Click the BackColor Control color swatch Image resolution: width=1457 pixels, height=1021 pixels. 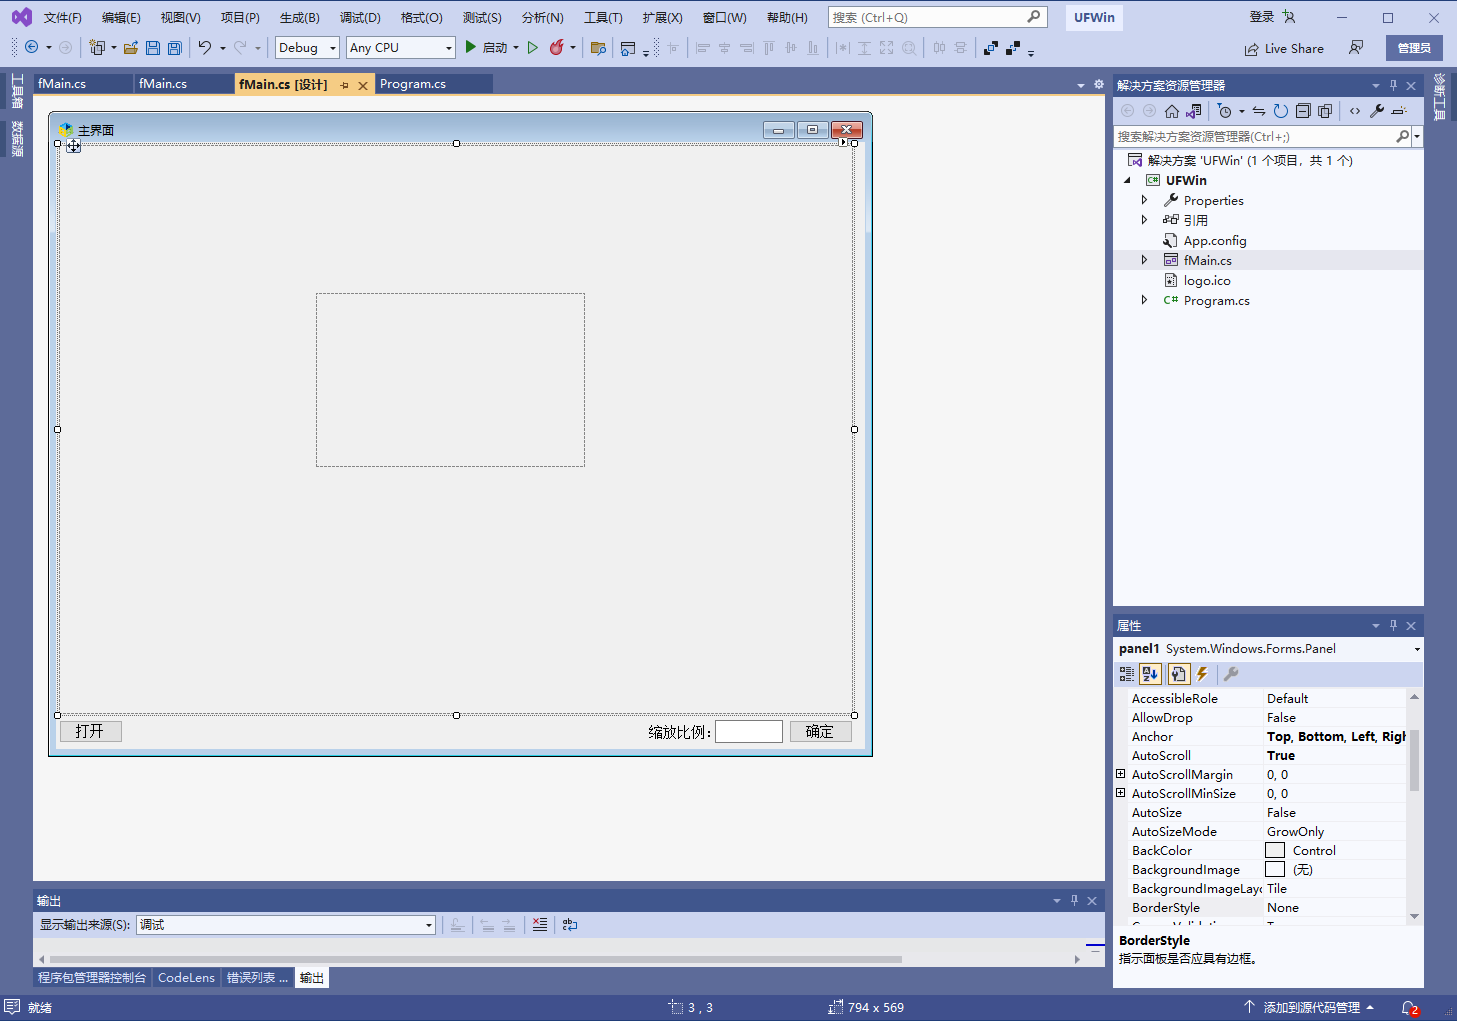1275,850
